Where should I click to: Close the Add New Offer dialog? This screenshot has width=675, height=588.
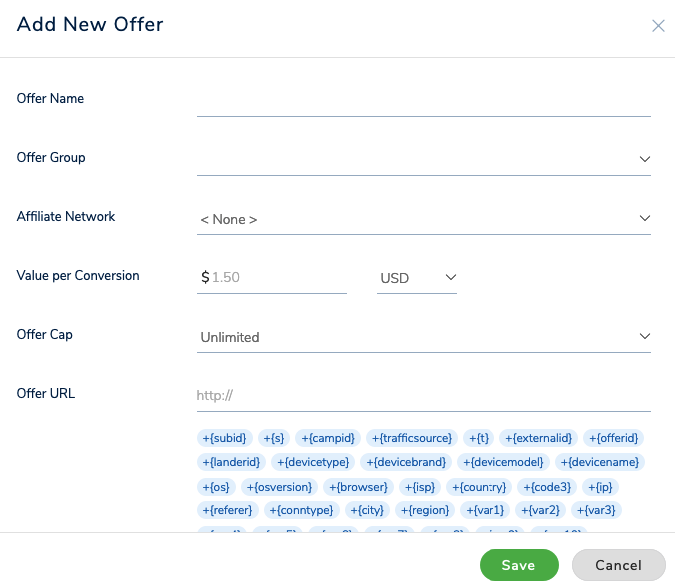(x=658, y=26)
